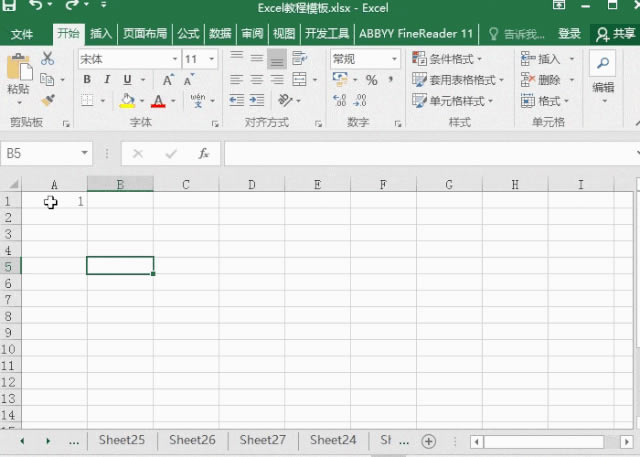The image size is (640, 457).
Task: Click 删除 delete cells button
Action: [540, 80]
